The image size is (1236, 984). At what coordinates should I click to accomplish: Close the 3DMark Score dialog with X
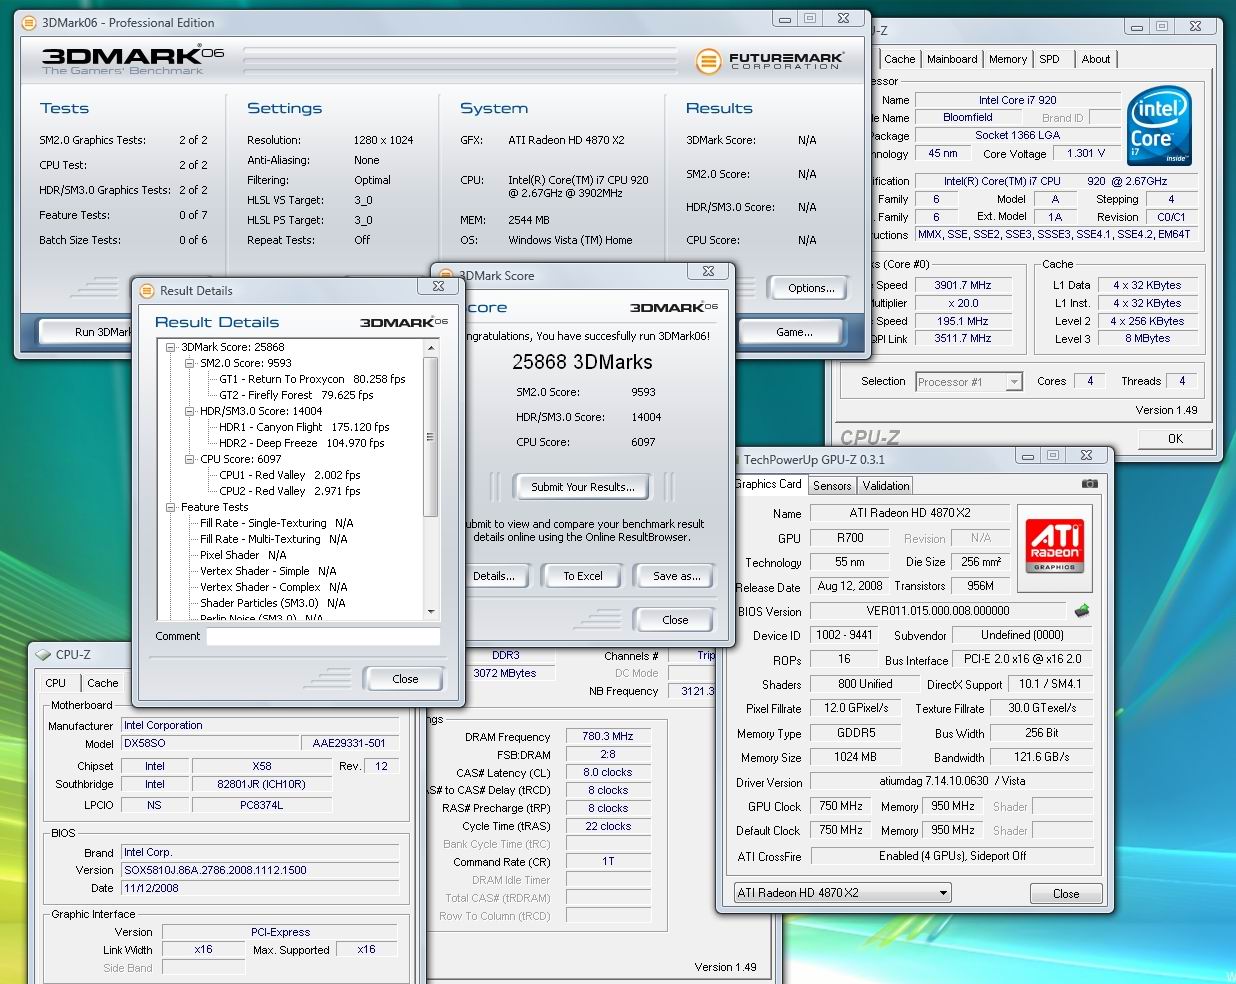tap(708, 271)
